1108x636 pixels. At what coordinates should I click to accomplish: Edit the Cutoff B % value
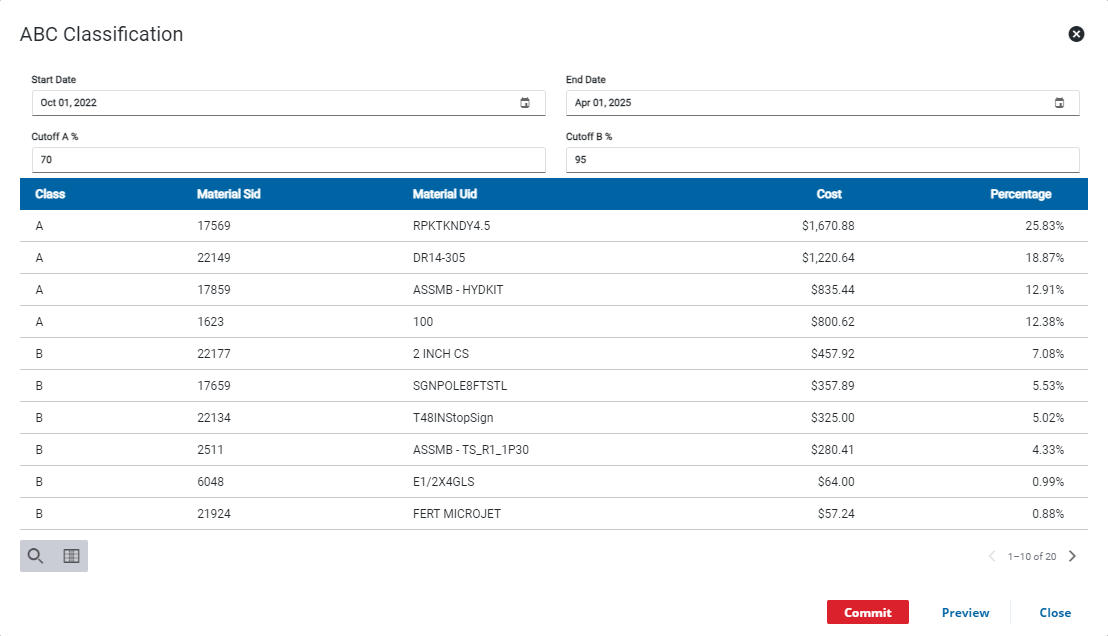click(822, 159)
